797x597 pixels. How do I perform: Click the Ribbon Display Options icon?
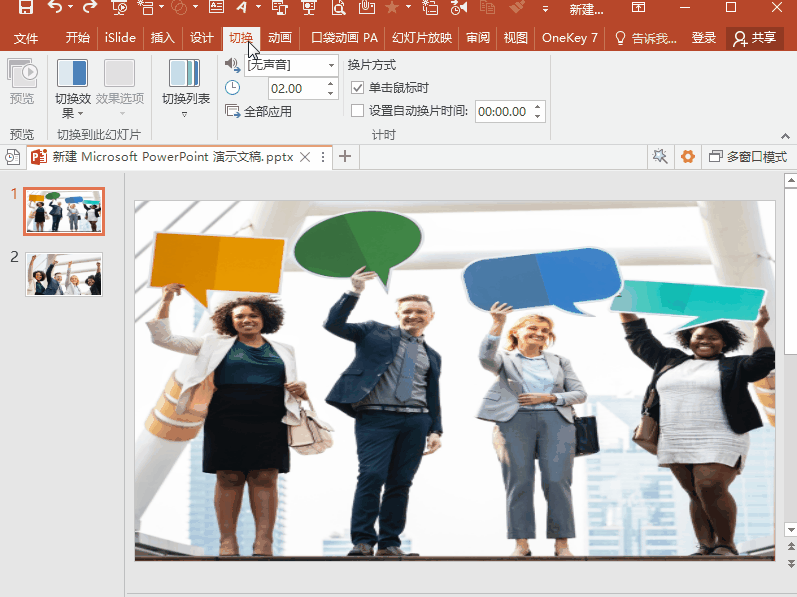tap(638, 7)
